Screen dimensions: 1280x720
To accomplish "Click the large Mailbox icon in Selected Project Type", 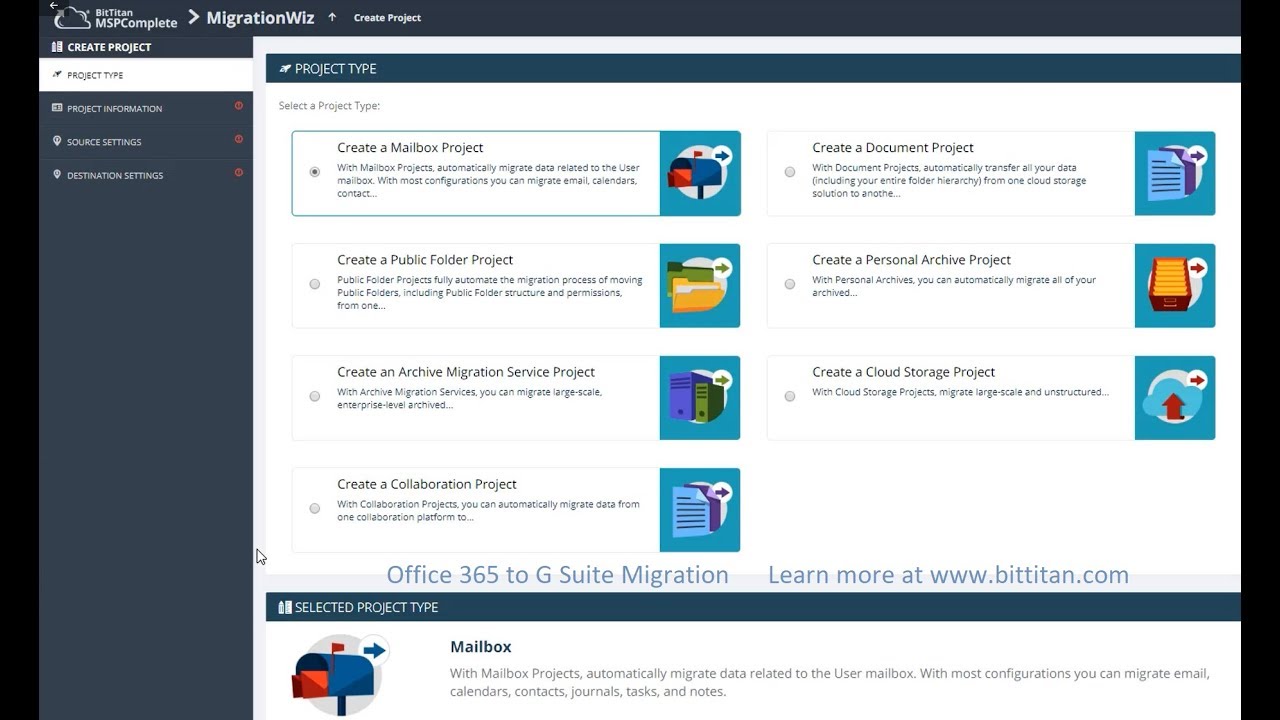I will pos(339,675).
